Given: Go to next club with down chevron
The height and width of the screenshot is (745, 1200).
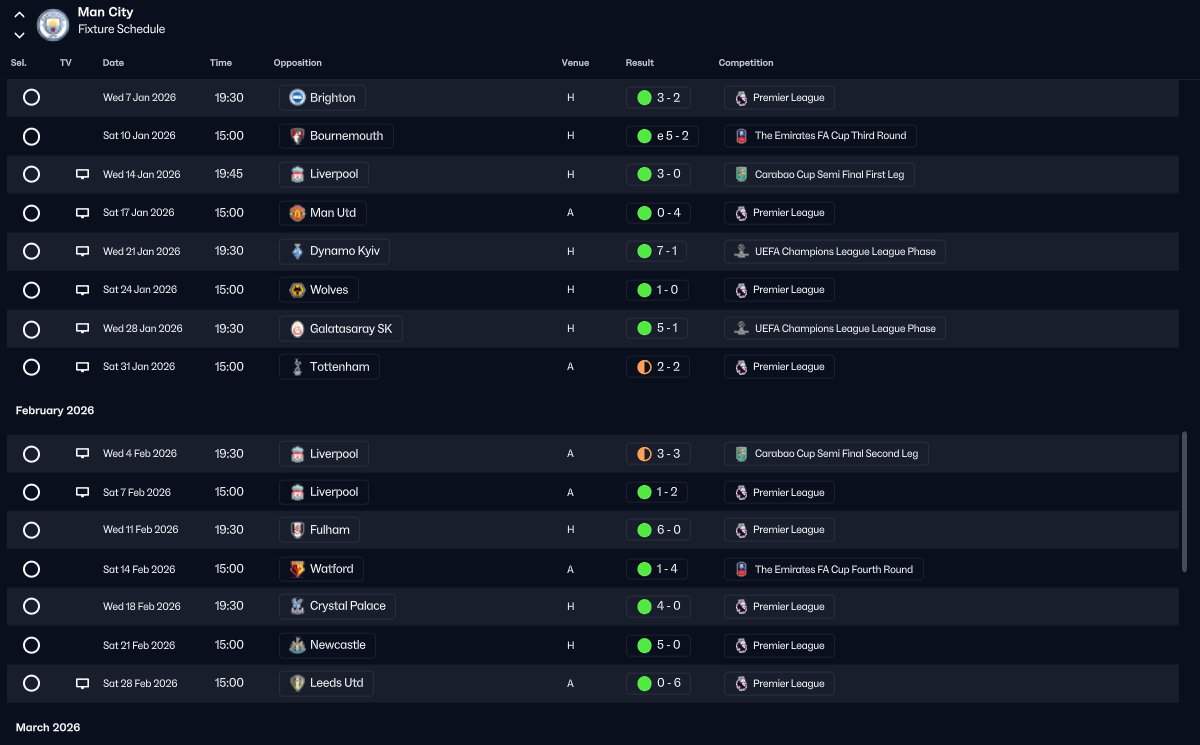Looking at the screenshot, I should pos(19,34).
